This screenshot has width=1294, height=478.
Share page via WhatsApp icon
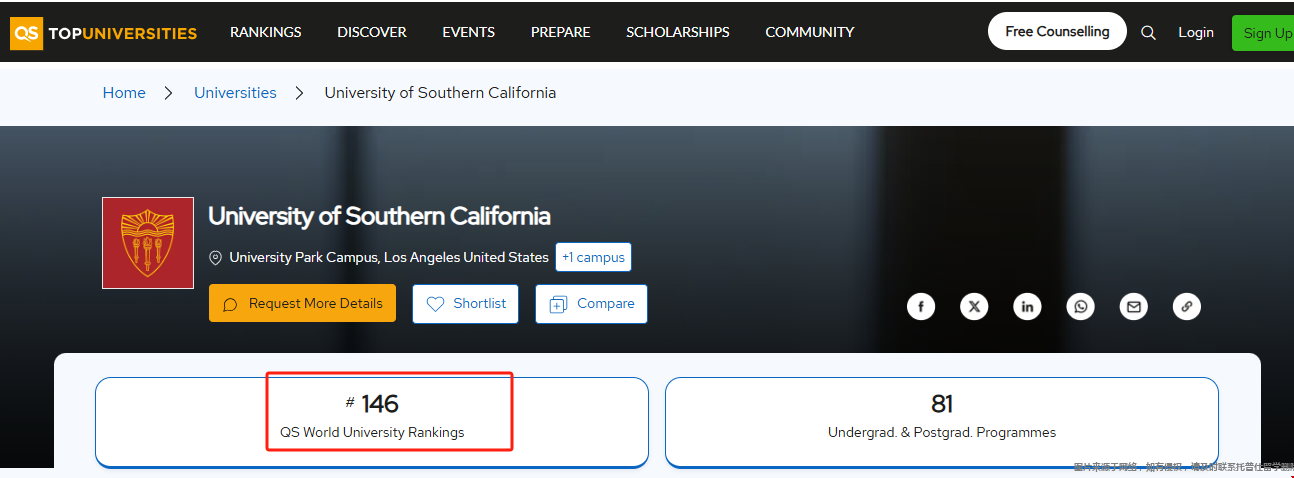click(x=1080, y=307)
